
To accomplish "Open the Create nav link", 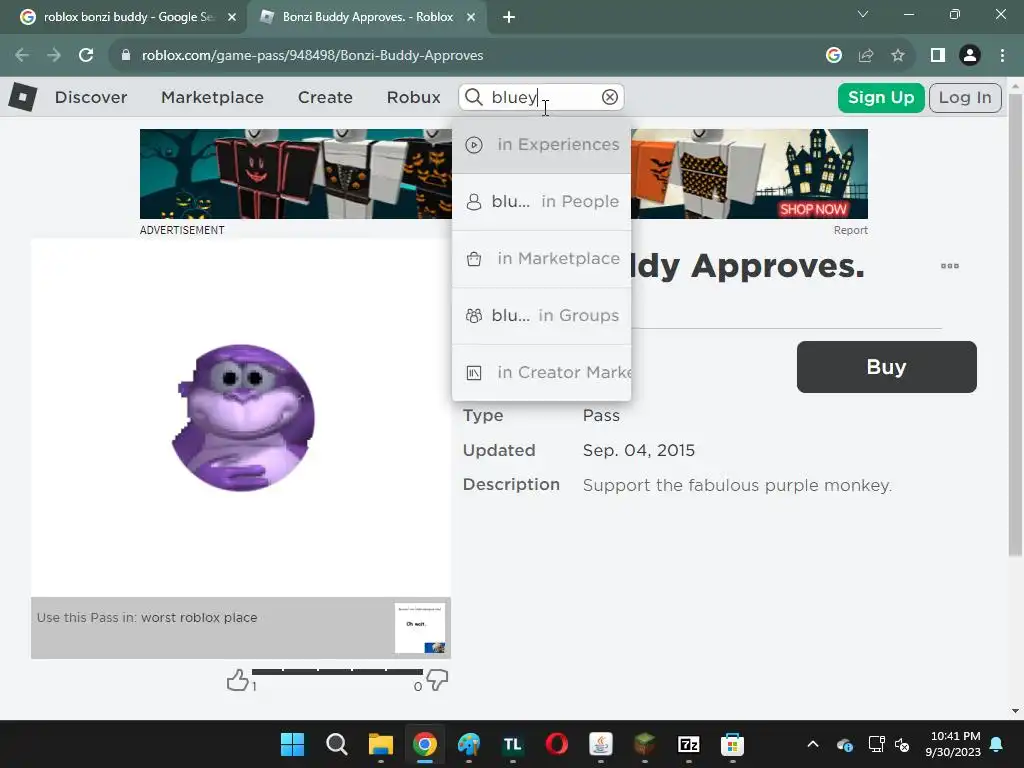I will [325, 97].
